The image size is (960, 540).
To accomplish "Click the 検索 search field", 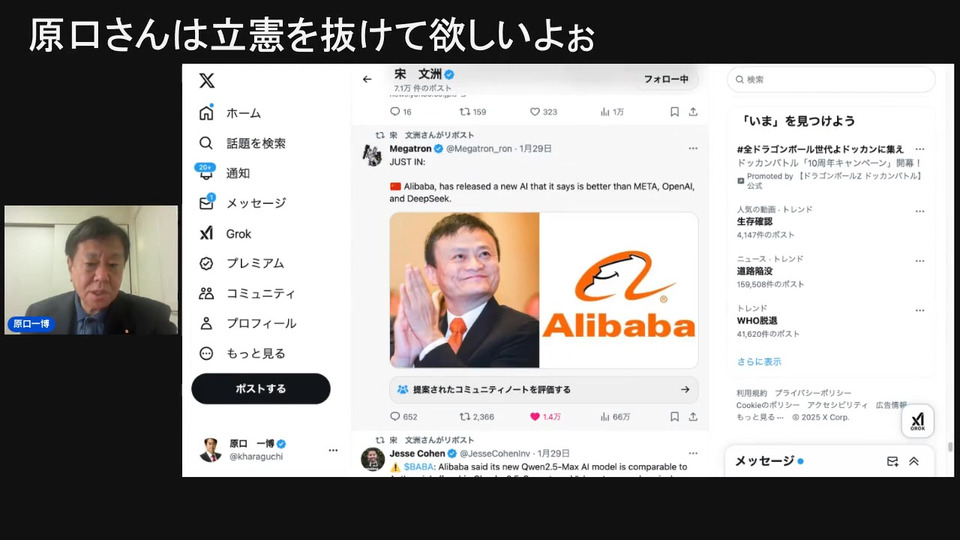I will click(x=831, y=80).
